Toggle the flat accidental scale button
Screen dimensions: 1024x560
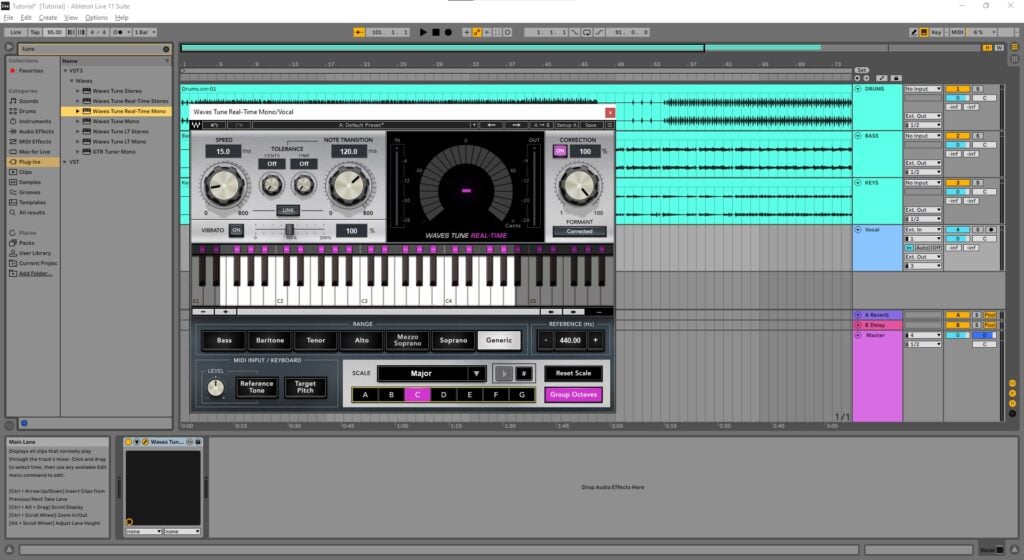click(x=503, y=373)
